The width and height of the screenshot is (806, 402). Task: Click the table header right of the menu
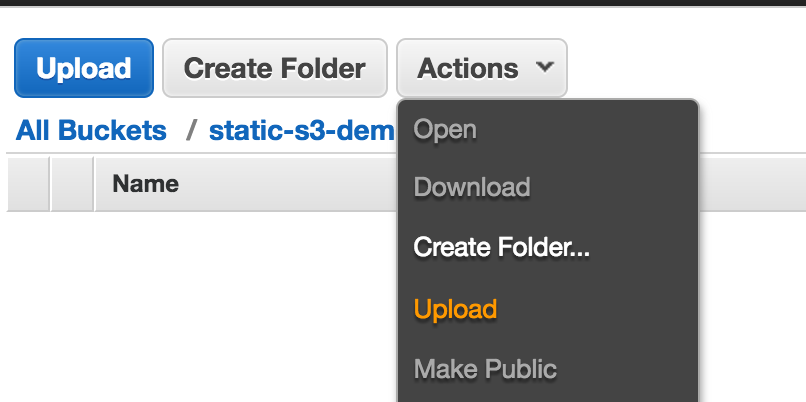pyautogui.click(x=753, y=184)
